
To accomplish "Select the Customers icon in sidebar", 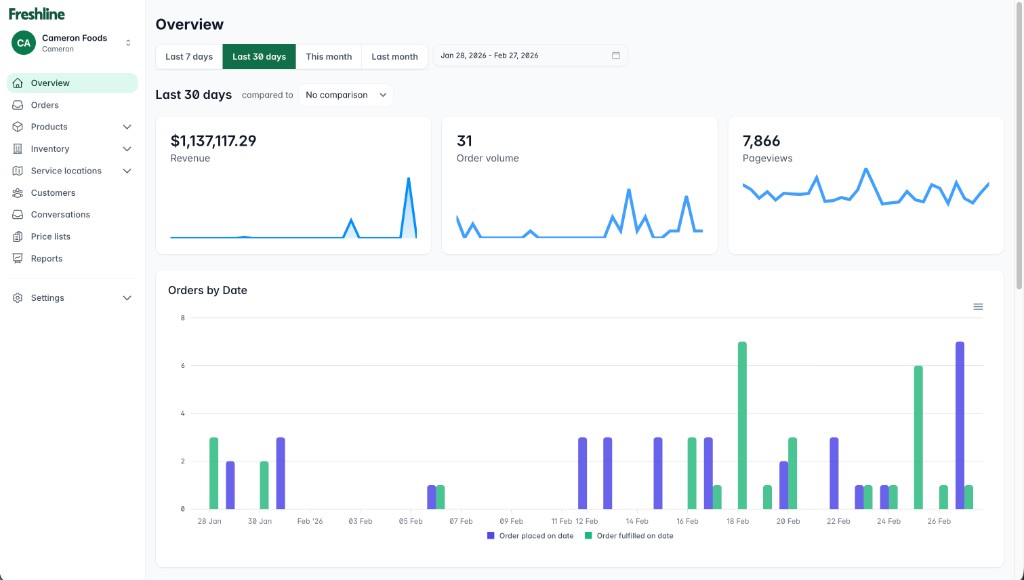I will pyautogui.click(x=18, y=192).
